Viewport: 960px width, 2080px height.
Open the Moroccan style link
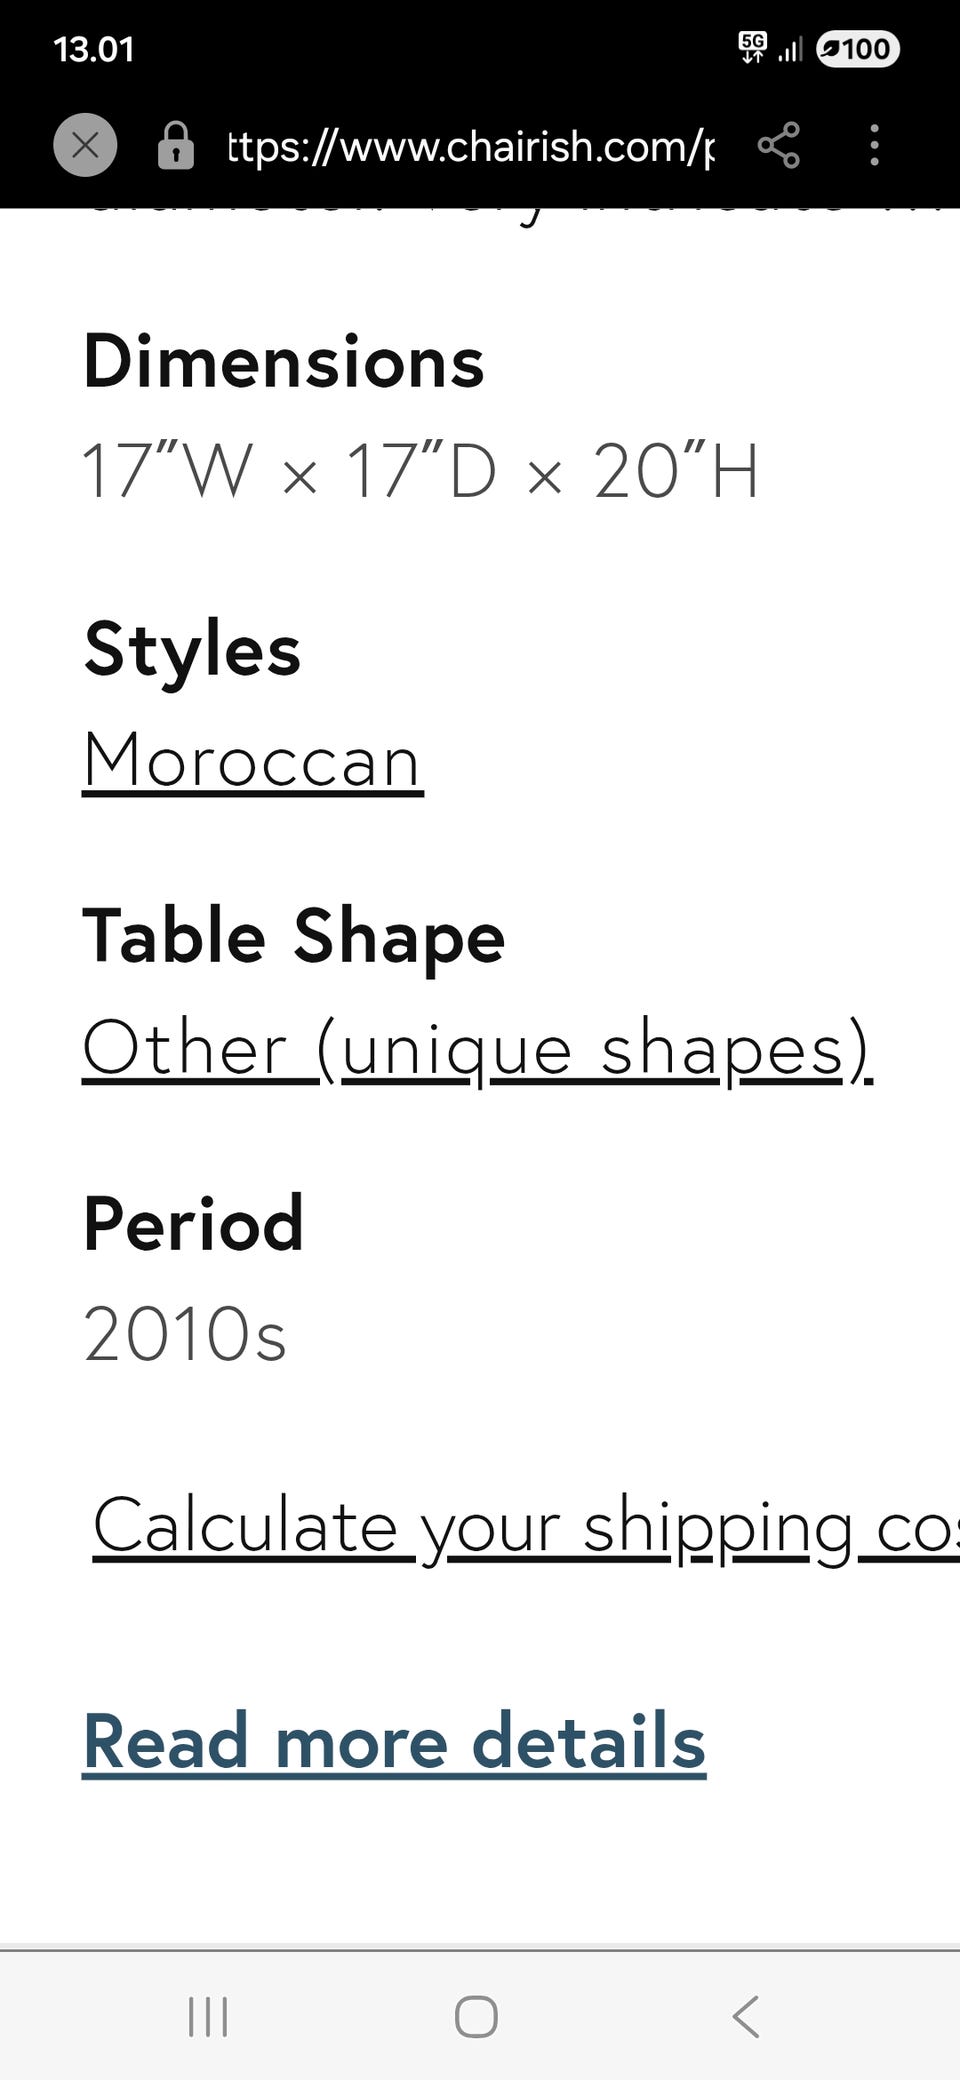click(252, 762)
